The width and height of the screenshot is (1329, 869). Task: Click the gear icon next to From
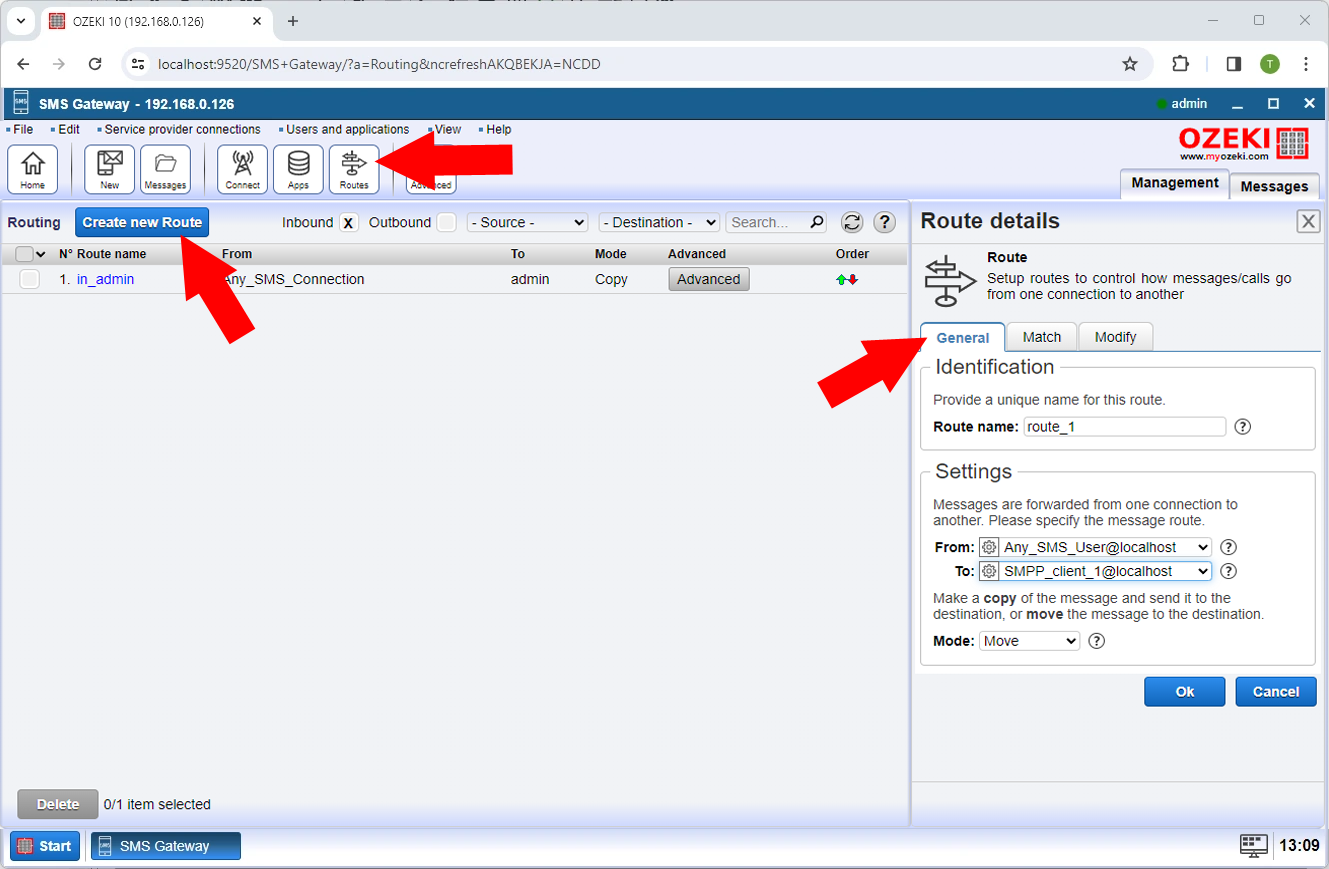click(x=989, y=547)
